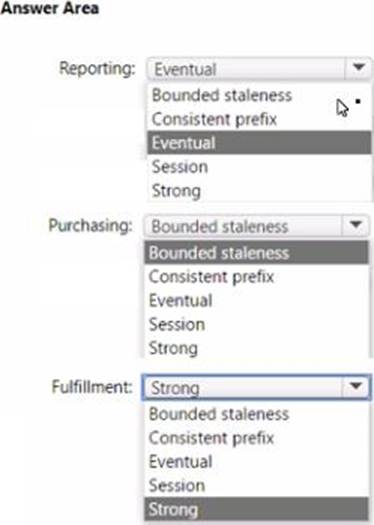Choose highlighted Strong option under Fulfillment

pos(256,509)
